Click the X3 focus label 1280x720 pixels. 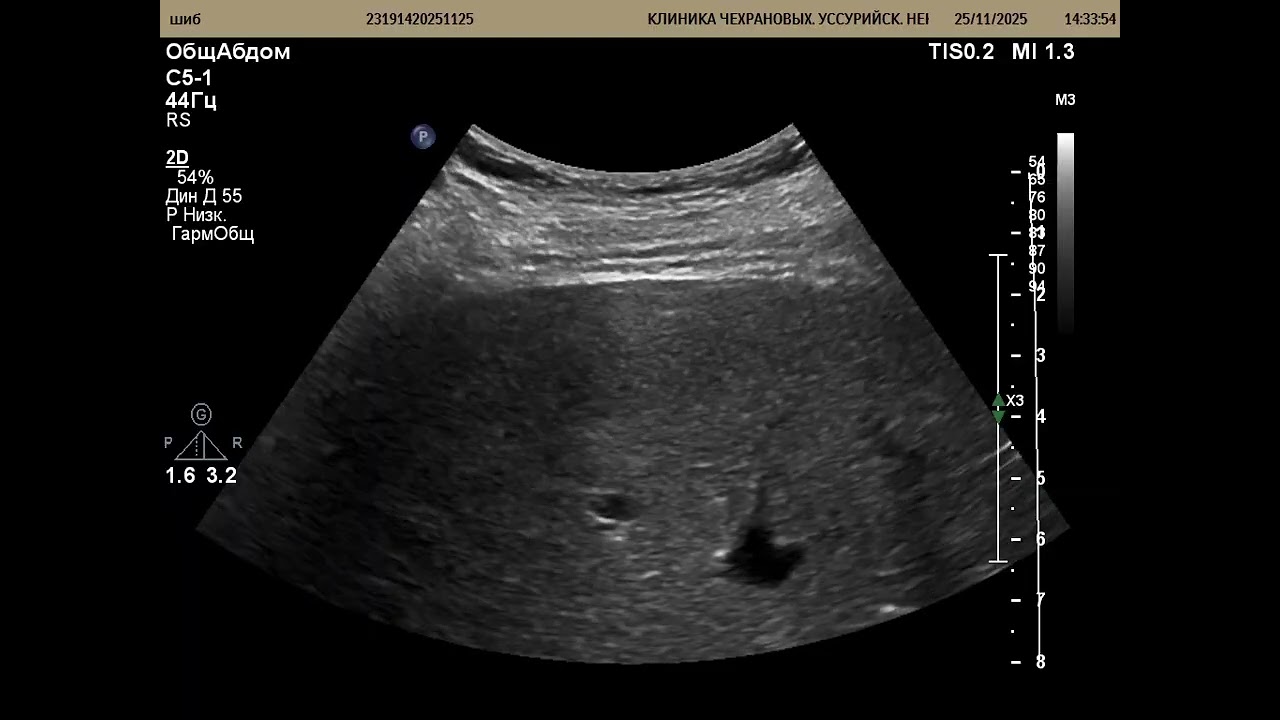pyautogui.click(x=1015, y=400)
